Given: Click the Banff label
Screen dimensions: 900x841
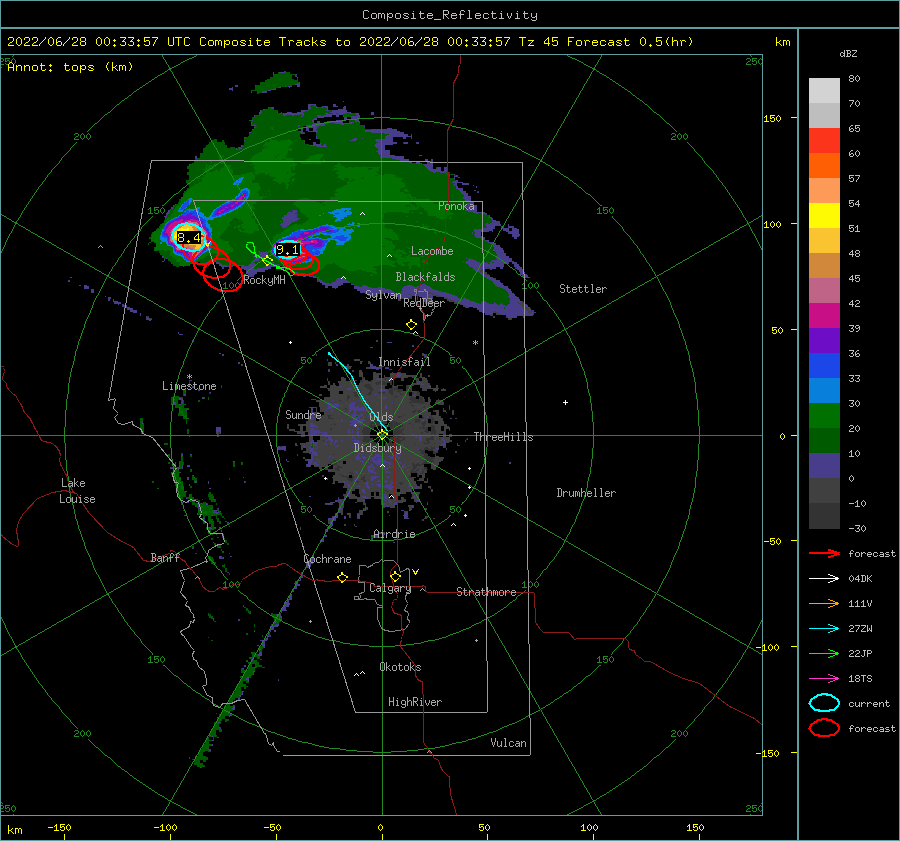Looking at the screenshot, I should pyautogui.click(x=165, y=557).
